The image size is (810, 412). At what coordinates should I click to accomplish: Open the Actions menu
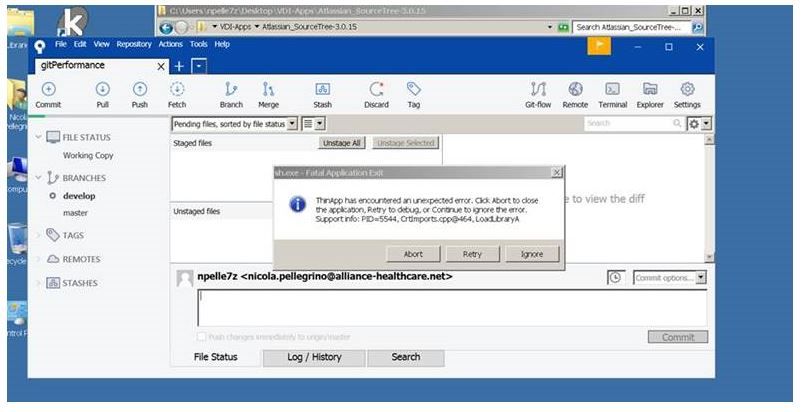[x=170, y=44]
